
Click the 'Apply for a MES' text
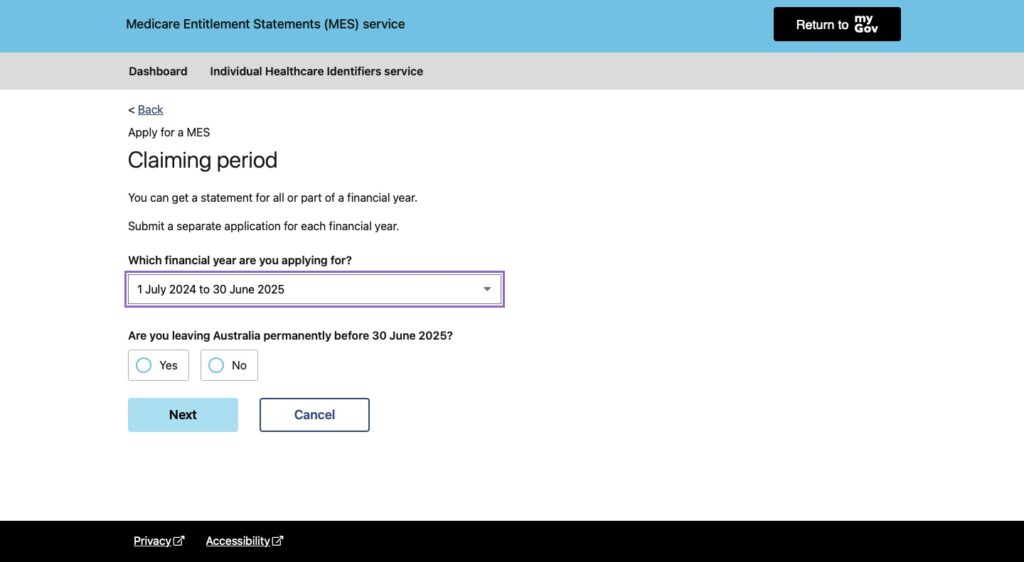(x=169, y=133)
